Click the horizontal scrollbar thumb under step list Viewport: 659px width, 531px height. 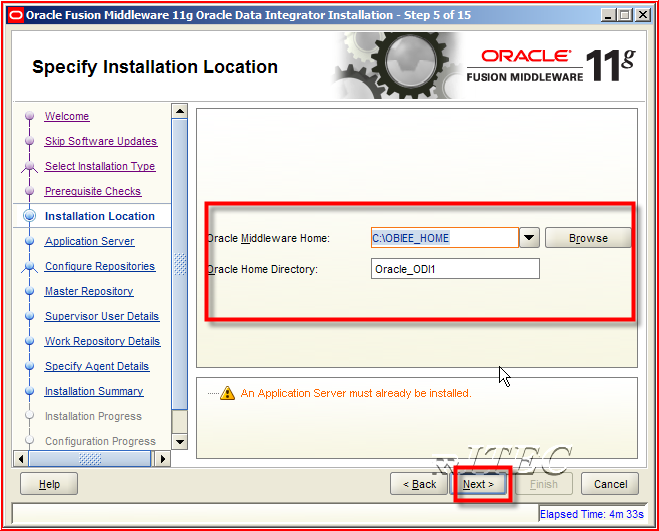[x=90, y=458]
